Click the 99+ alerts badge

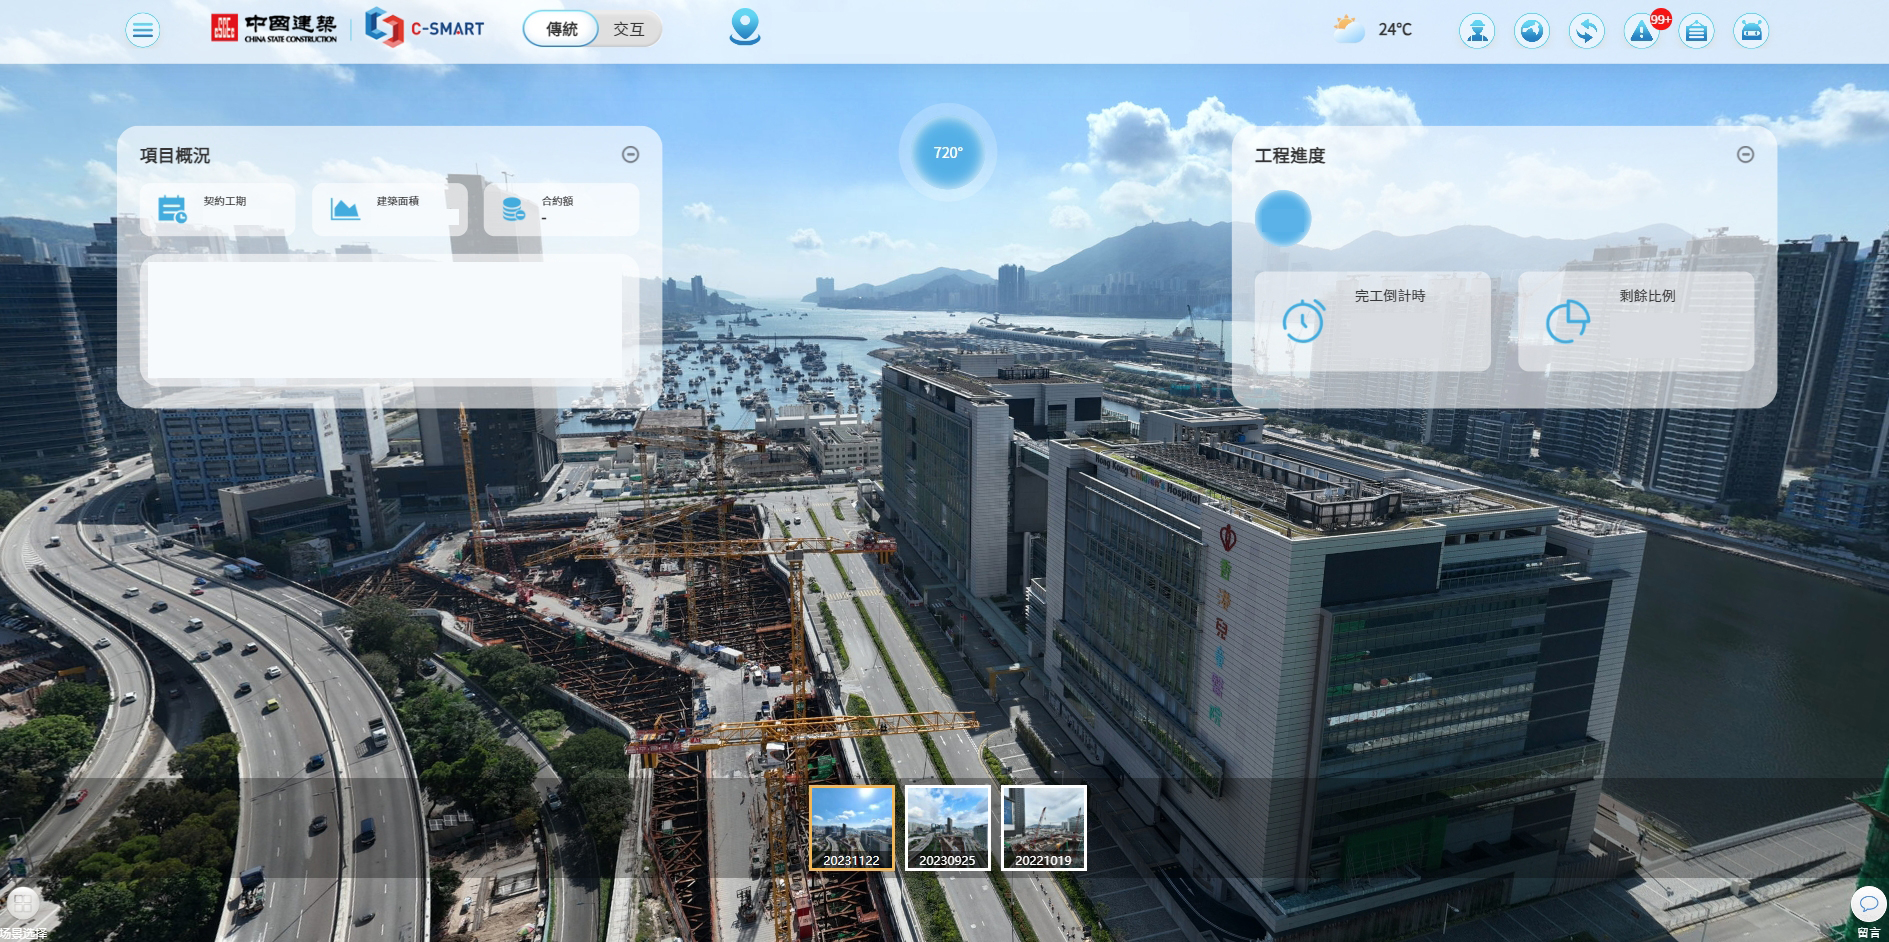tap(1661, 19)
